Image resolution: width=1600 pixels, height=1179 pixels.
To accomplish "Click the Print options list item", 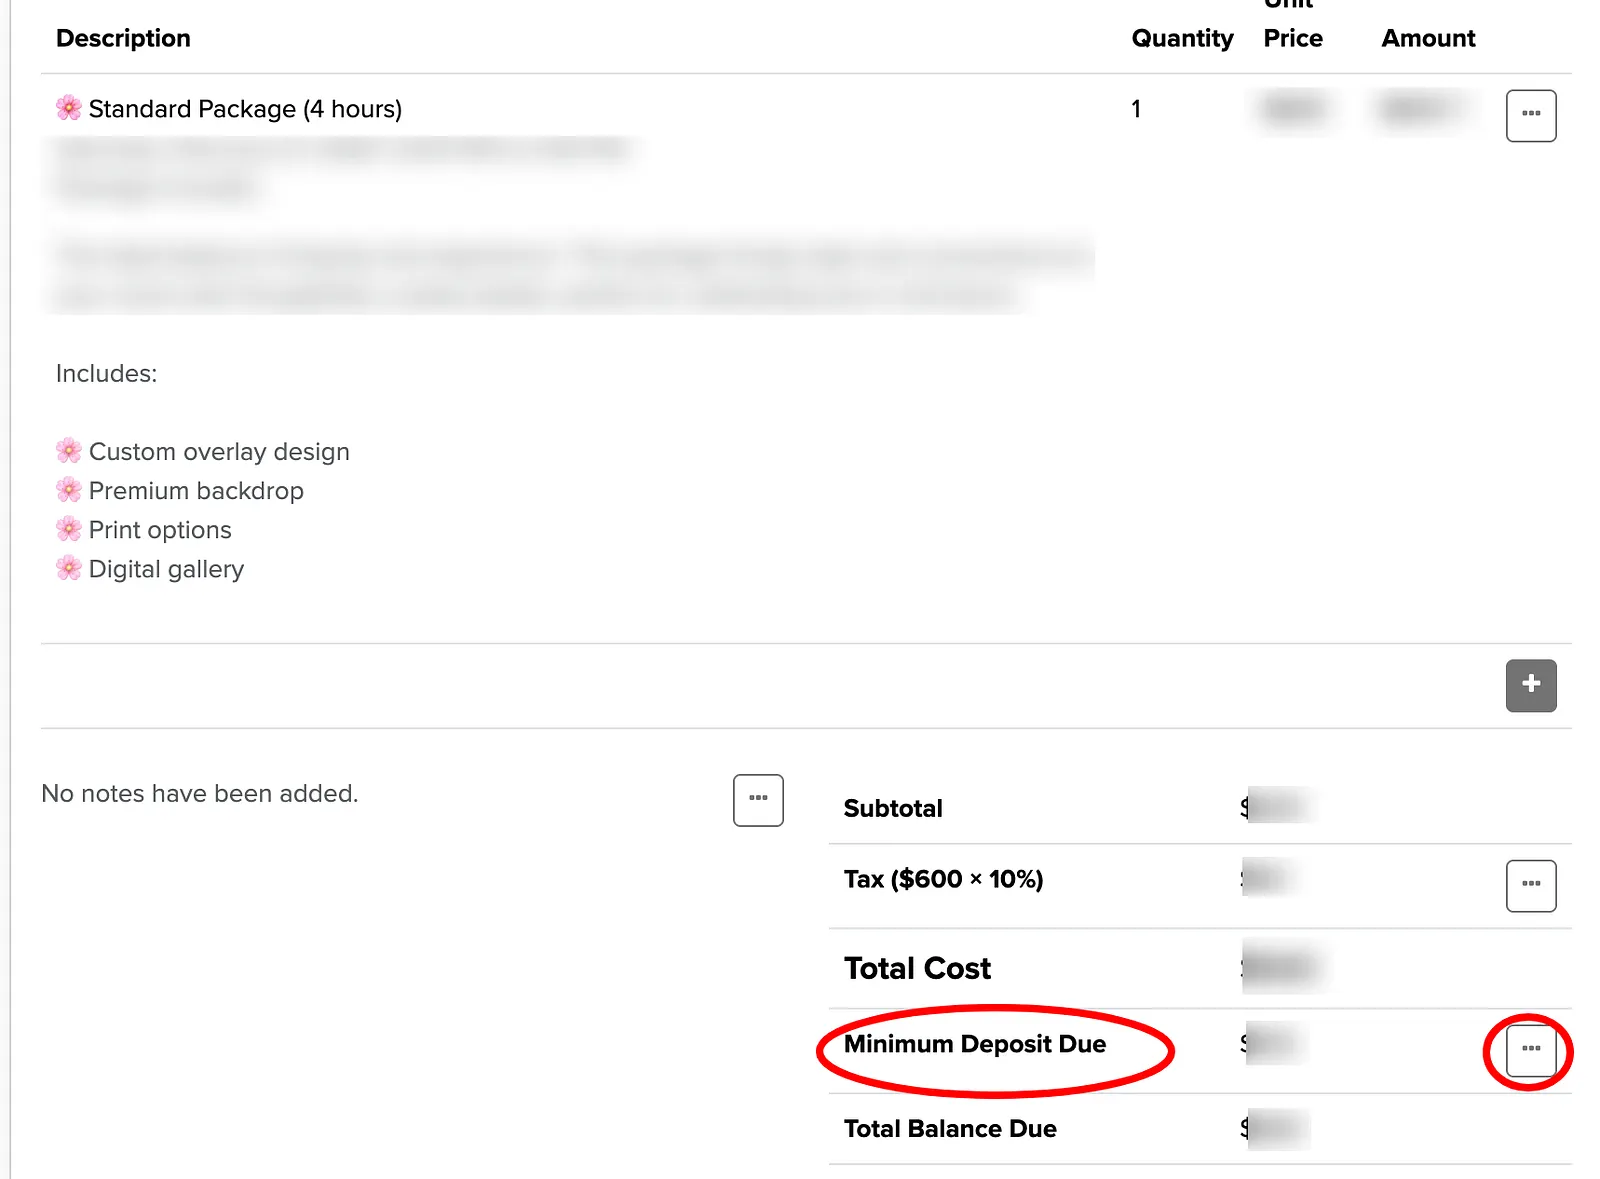I will pos(160,530).
